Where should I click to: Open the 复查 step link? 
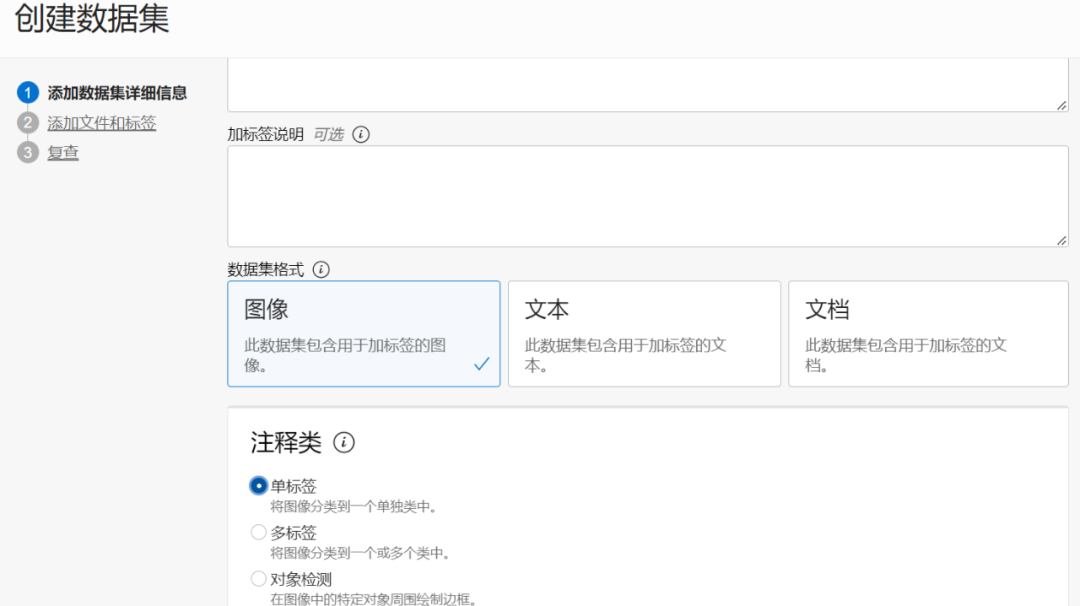pyautogui.click(x=63, y=152)
